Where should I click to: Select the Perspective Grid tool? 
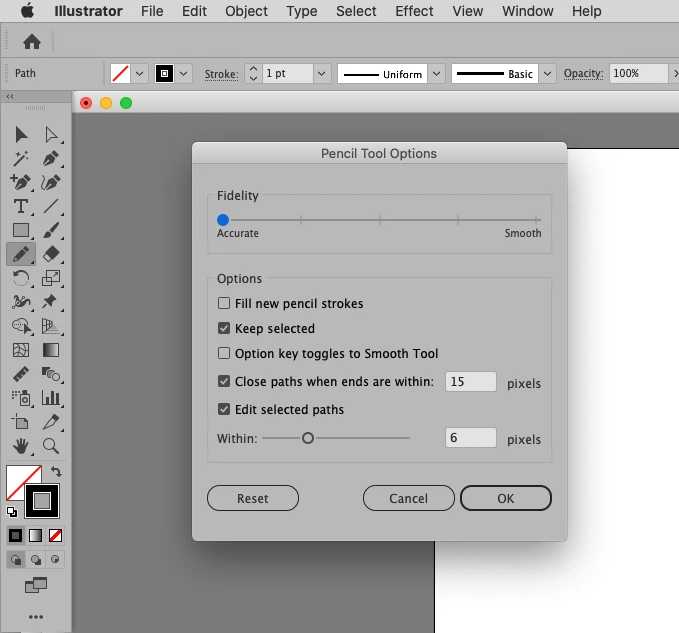pos(51,326)
